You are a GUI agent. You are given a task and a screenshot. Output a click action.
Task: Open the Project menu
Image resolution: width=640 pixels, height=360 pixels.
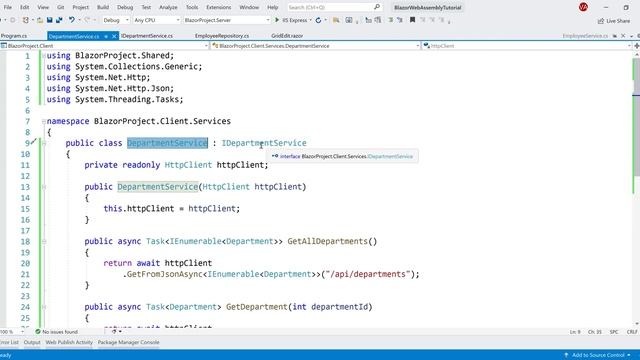pos(80,7)
